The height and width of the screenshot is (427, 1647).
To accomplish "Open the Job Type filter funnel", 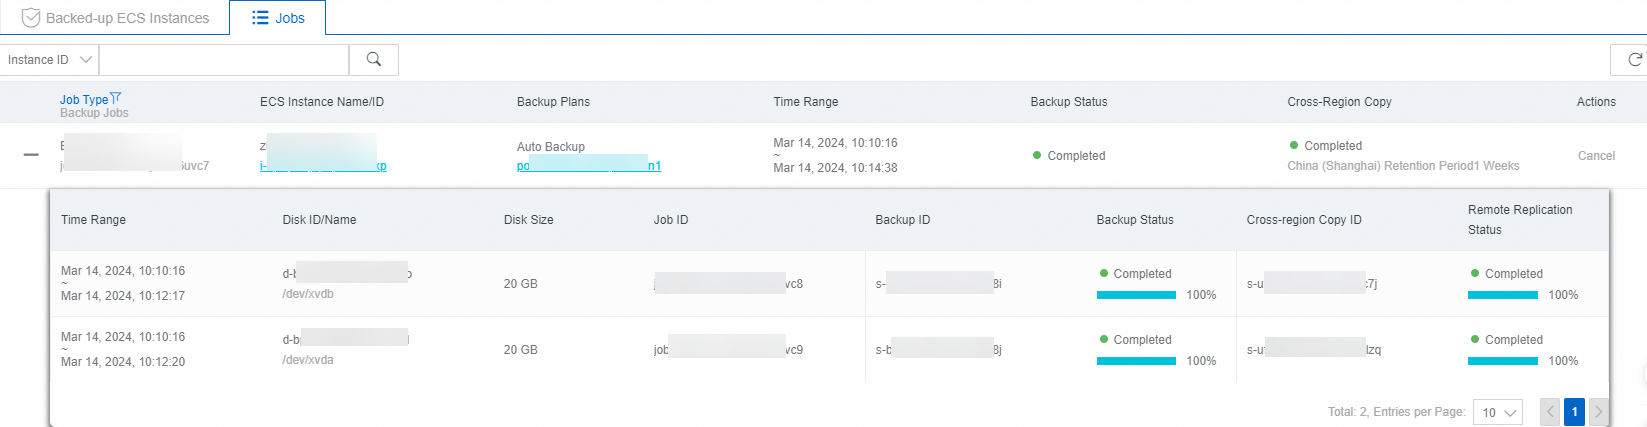I will tap(116, 98).
